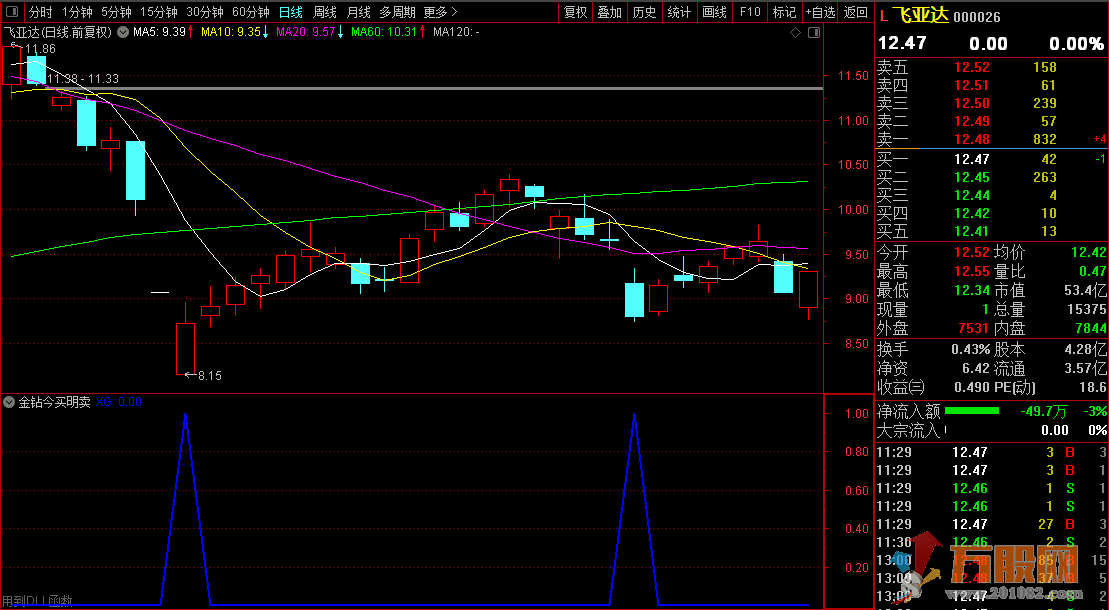Click the gap label 11.38 - 11.33
The image size is (1109, 610).
pos(83,79)
